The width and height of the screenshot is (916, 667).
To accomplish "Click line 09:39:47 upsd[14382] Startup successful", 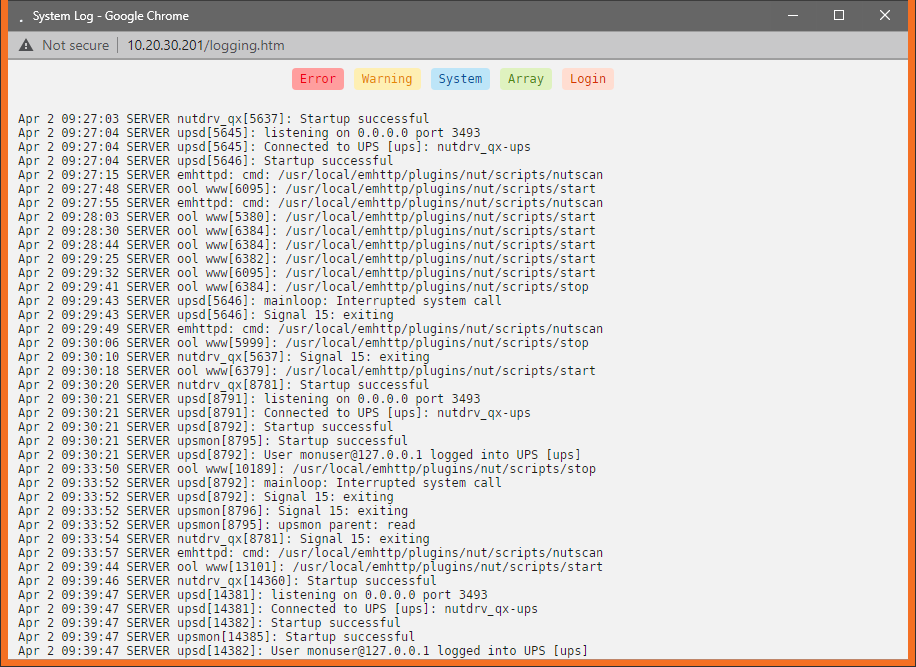I will point(209,623).
